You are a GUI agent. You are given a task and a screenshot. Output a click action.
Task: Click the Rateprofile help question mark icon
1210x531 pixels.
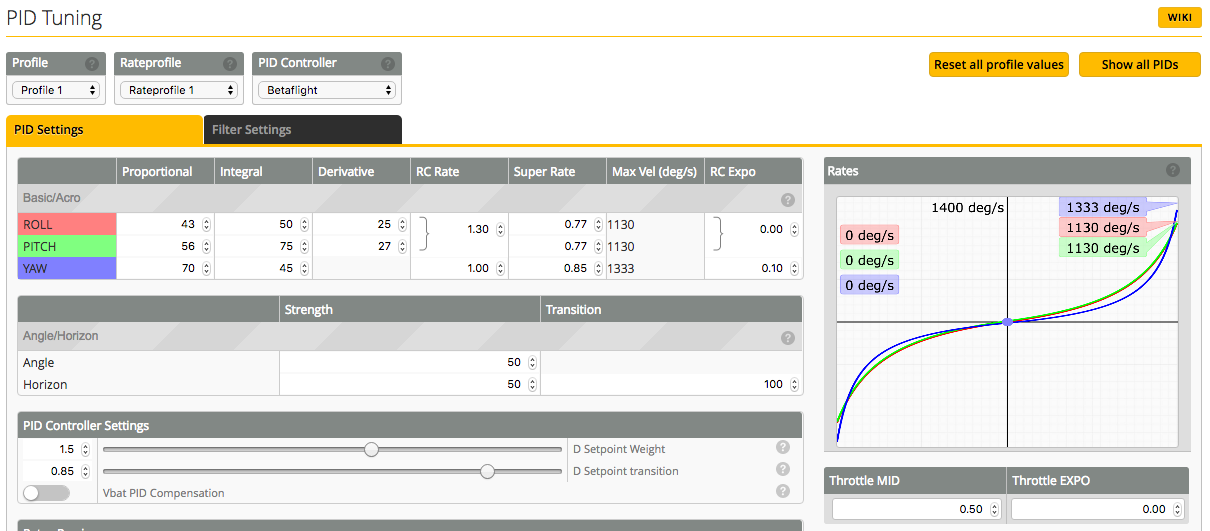[x=230, y=63]
